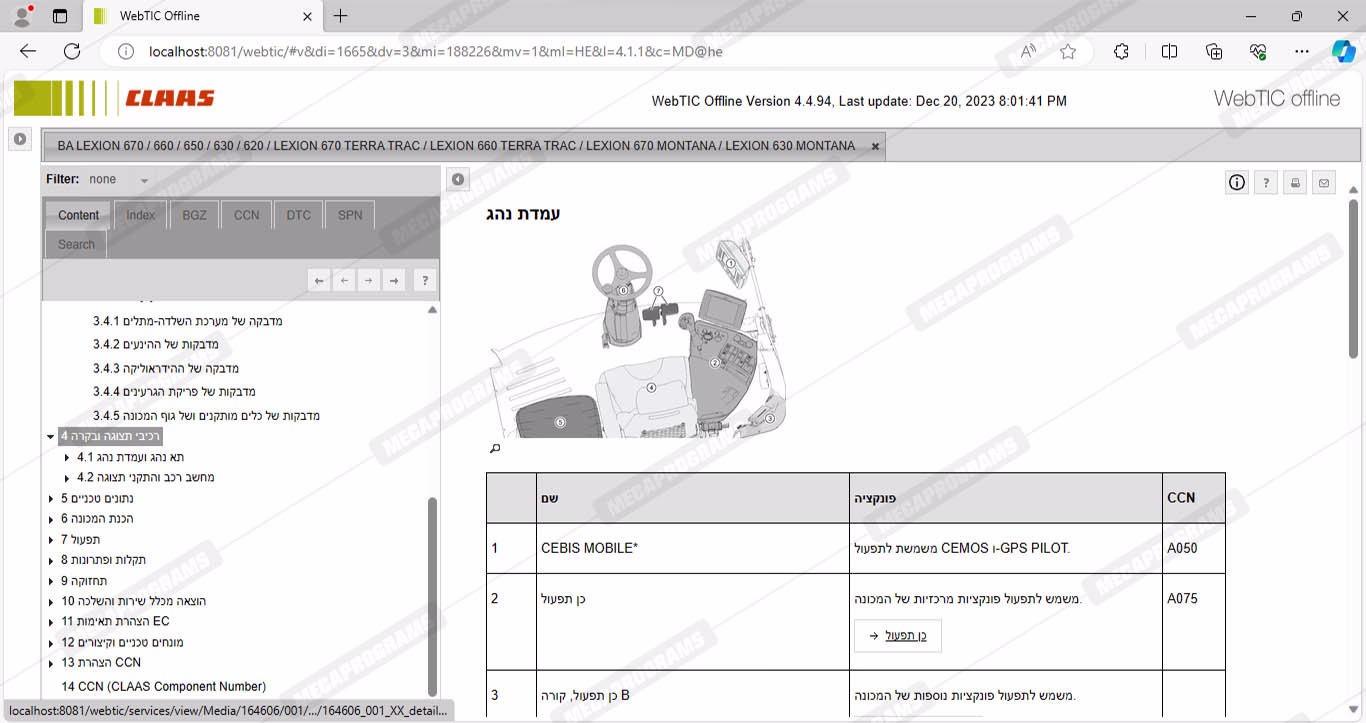Open 14 CCN (CLAAS Component Number) entry
1366x723 pixels.
(163, 686)
